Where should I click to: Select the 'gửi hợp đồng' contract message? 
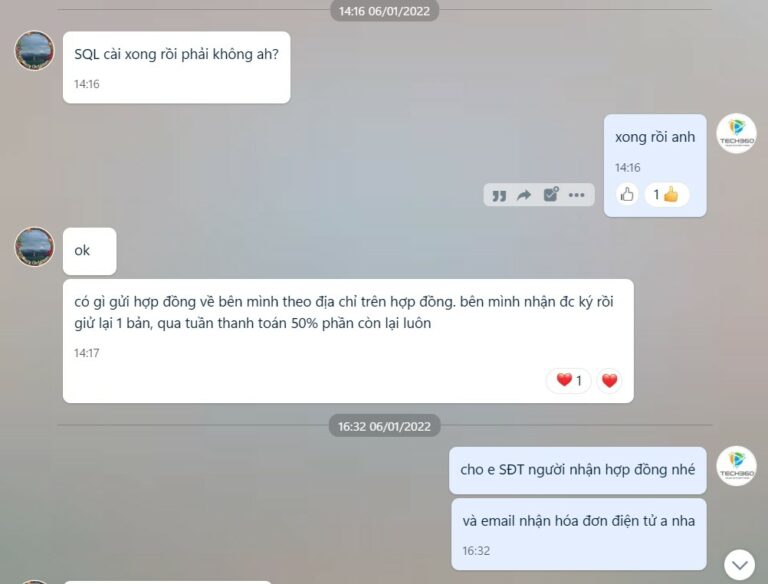[x=348, y=341]
